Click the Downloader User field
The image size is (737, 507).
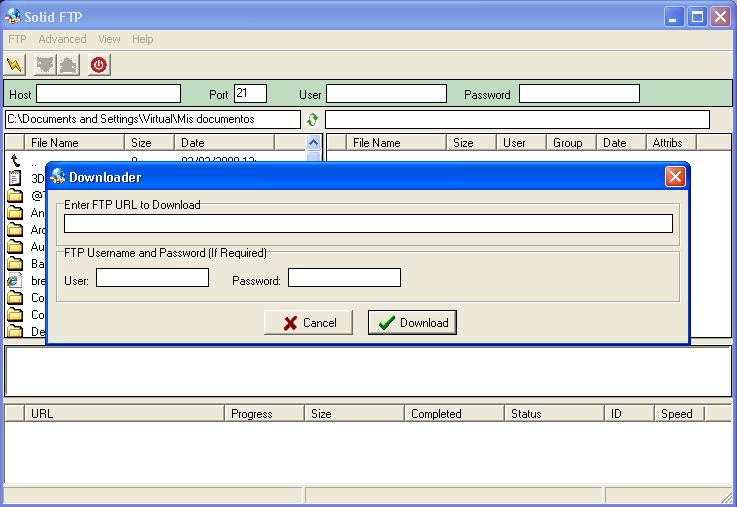152,277
